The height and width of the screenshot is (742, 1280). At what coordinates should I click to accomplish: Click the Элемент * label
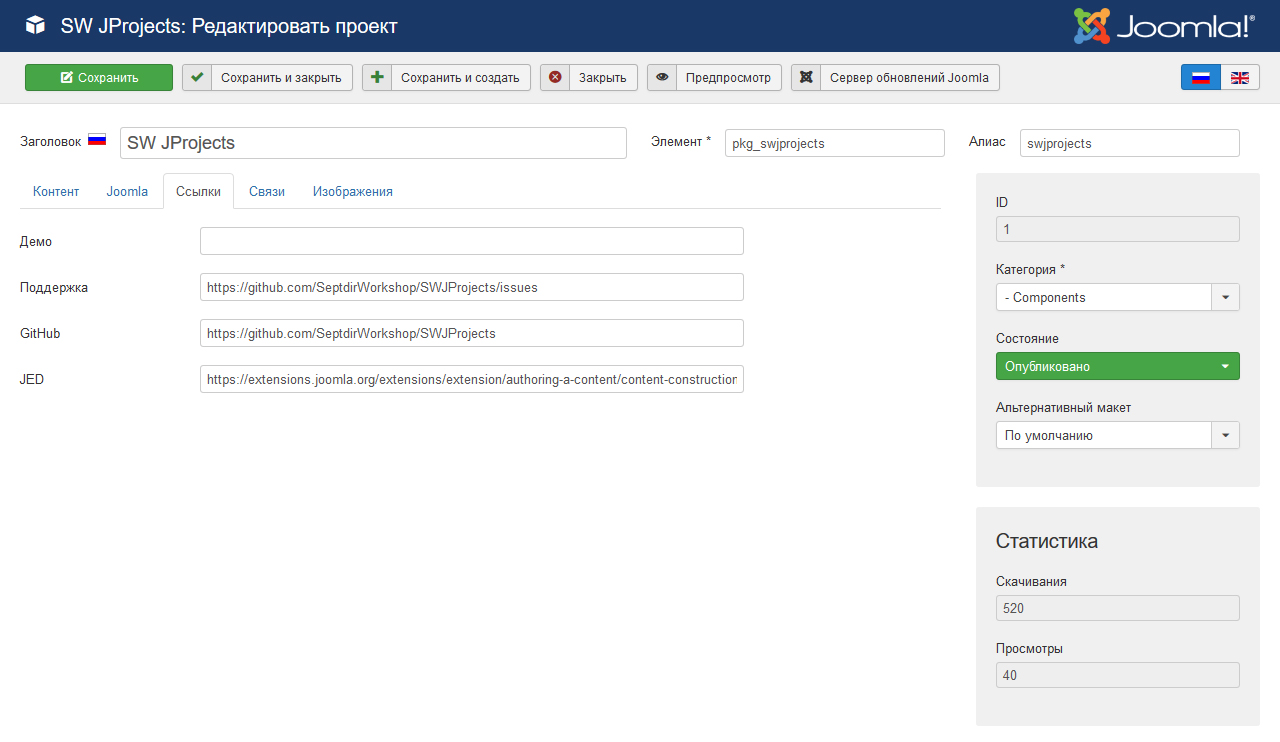pos(681,141)
